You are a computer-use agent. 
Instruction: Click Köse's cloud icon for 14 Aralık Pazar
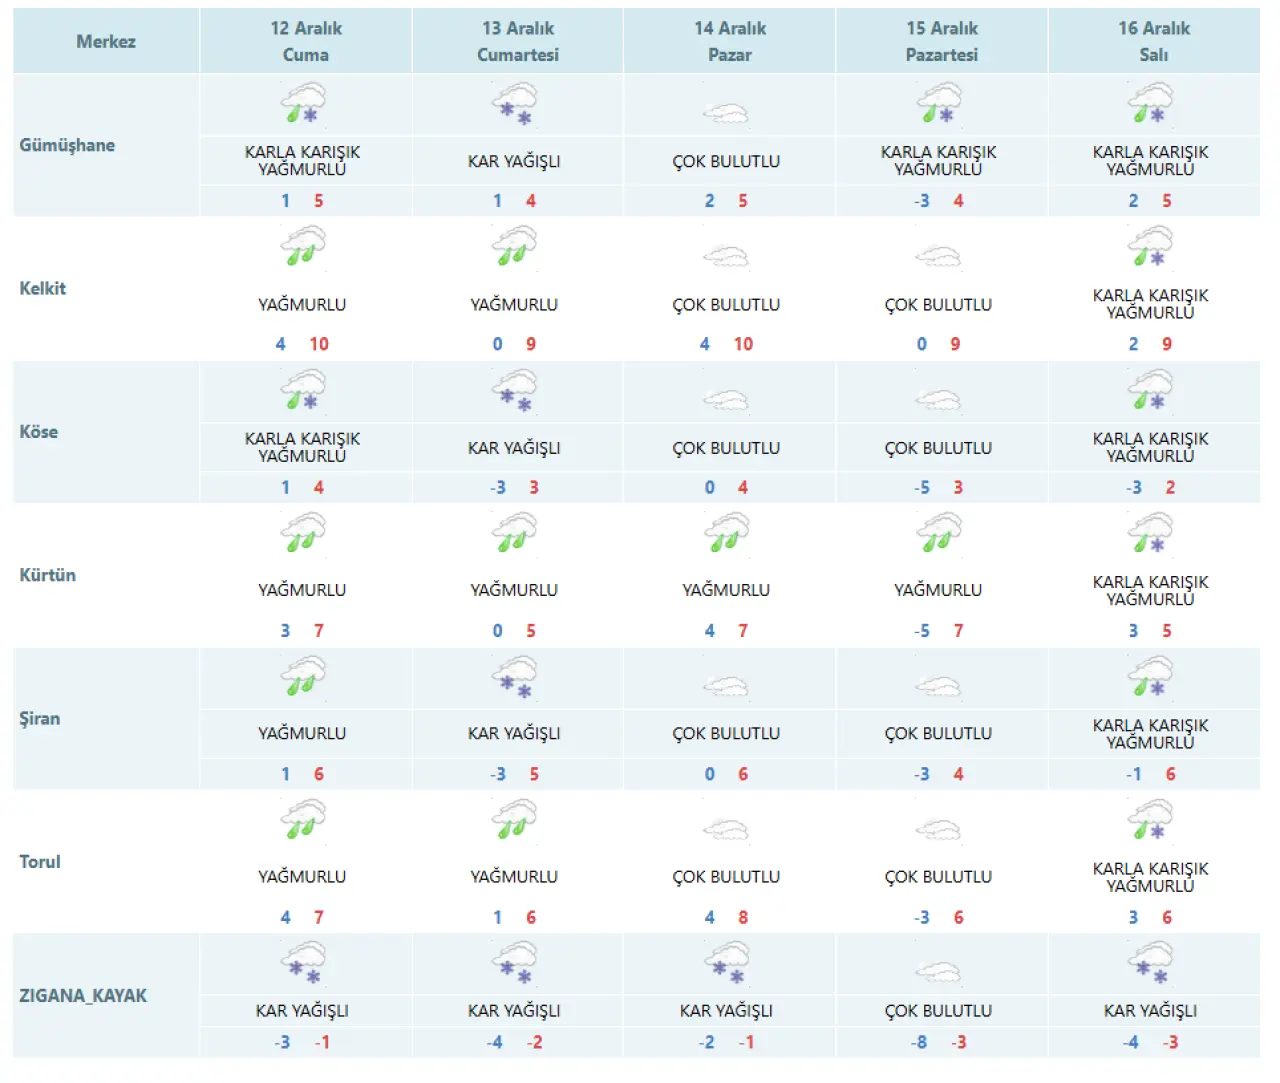pos(727,400)
